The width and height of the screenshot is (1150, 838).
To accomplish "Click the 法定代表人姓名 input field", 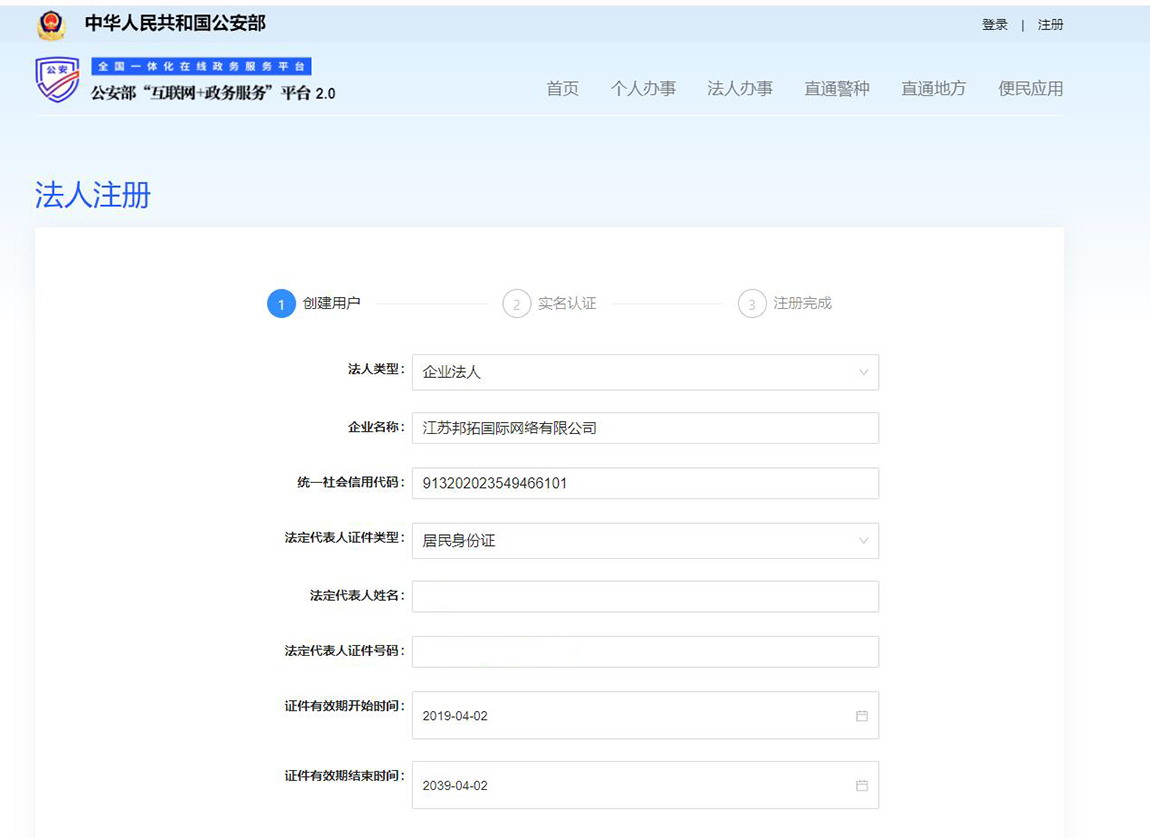I will pyautogui.click(x=645, y=595).
